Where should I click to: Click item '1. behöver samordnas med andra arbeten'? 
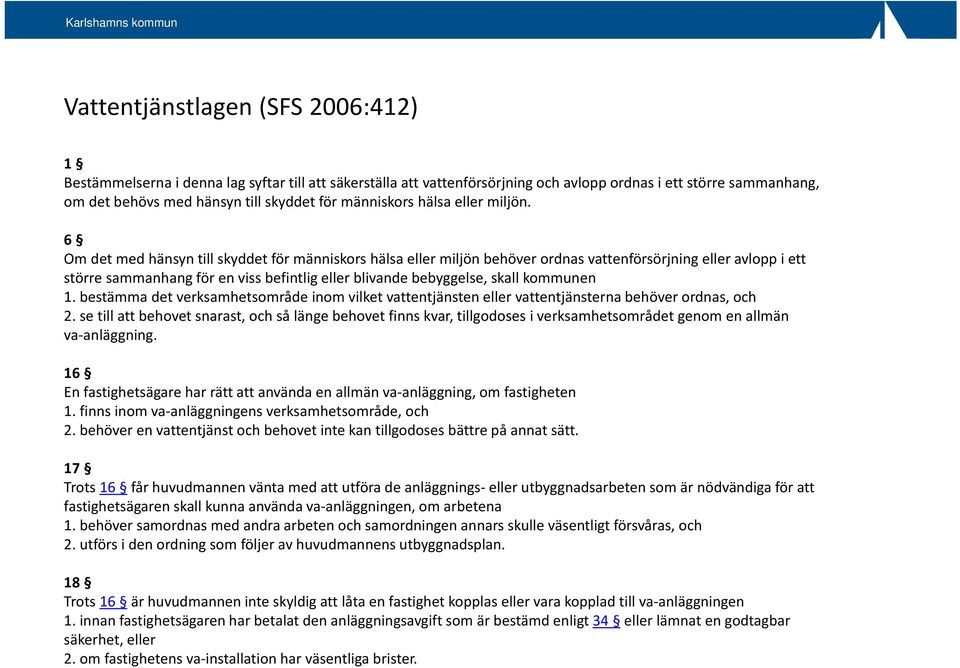tap(383, 525)
